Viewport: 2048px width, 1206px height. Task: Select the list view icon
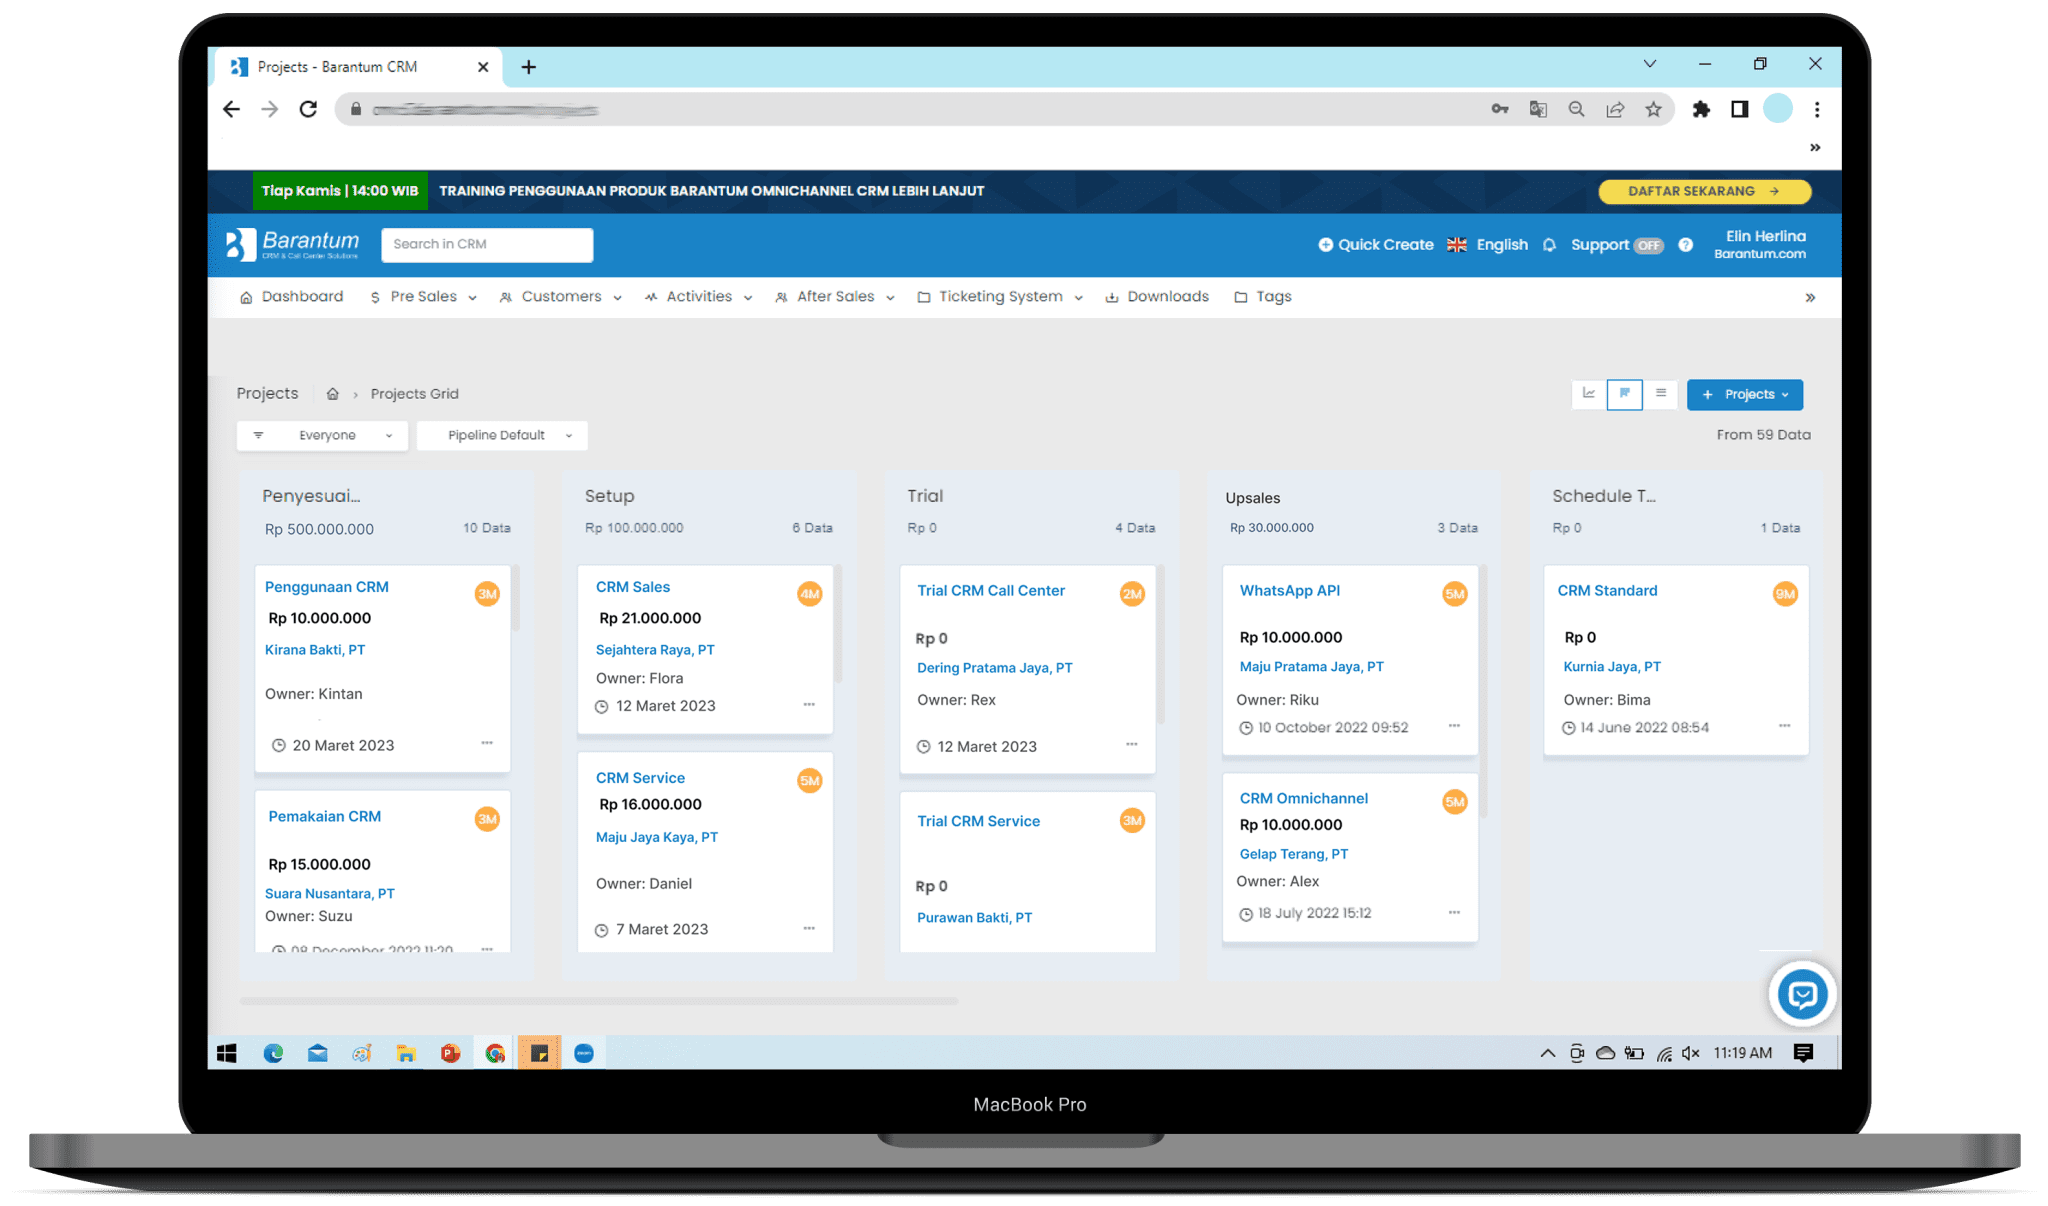[1660, 394]
